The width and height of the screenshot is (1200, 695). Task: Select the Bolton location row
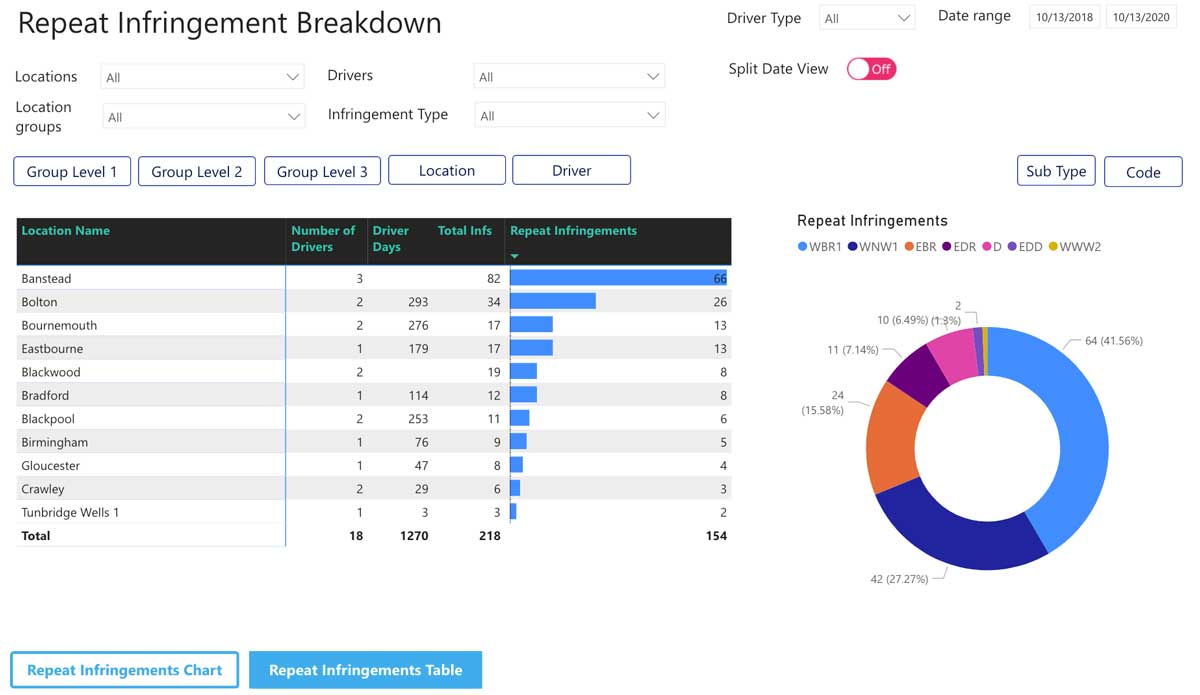[374, 302]
